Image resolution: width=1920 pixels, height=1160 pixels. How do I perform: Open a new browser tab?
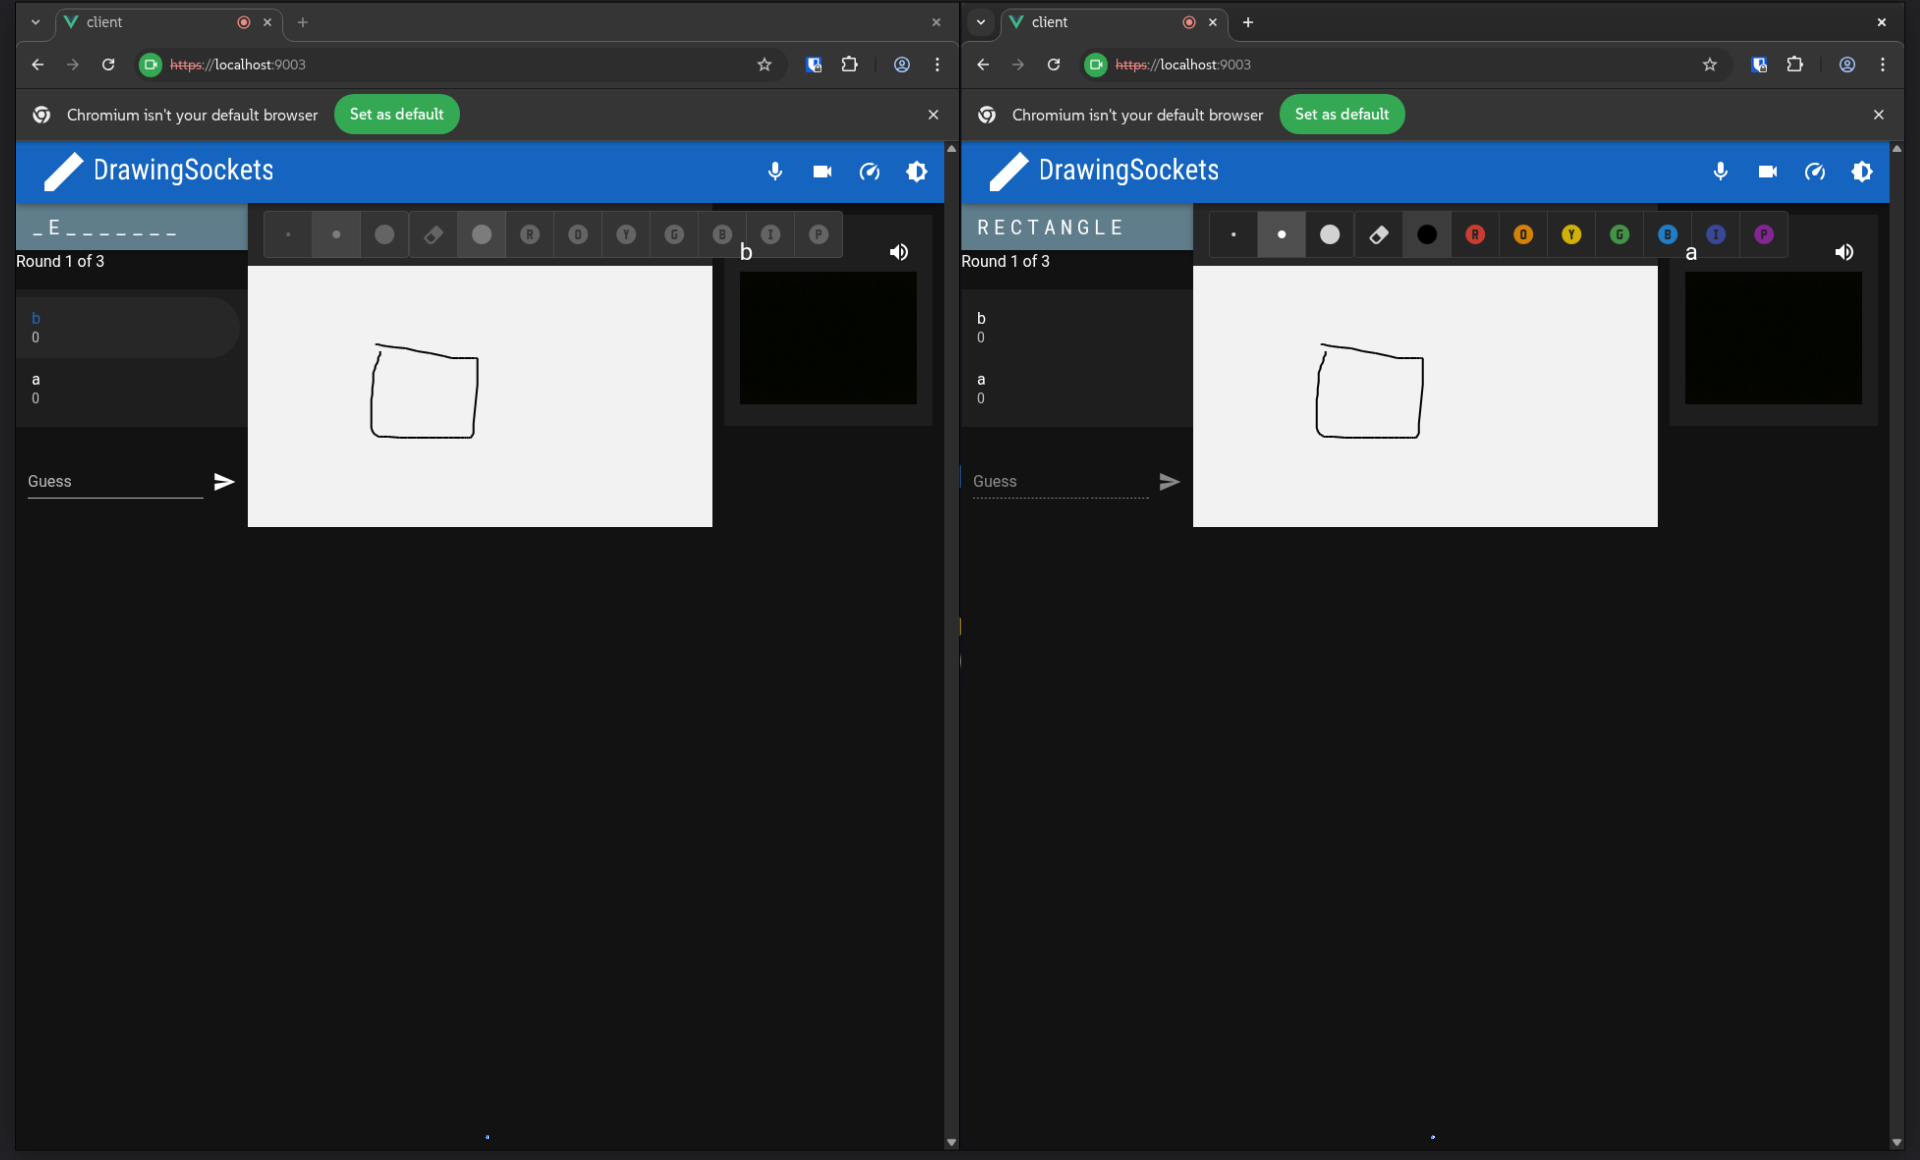[x=1247, y=22]
